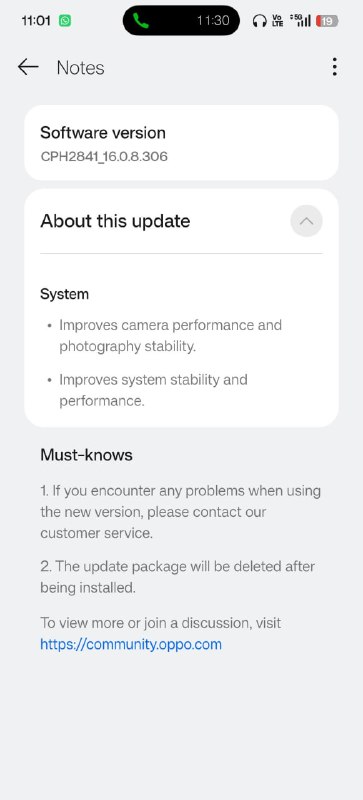Tap the system stability improvement note
Screen dimensions: 363x800
pyautogui.click(x=153, y=390)
